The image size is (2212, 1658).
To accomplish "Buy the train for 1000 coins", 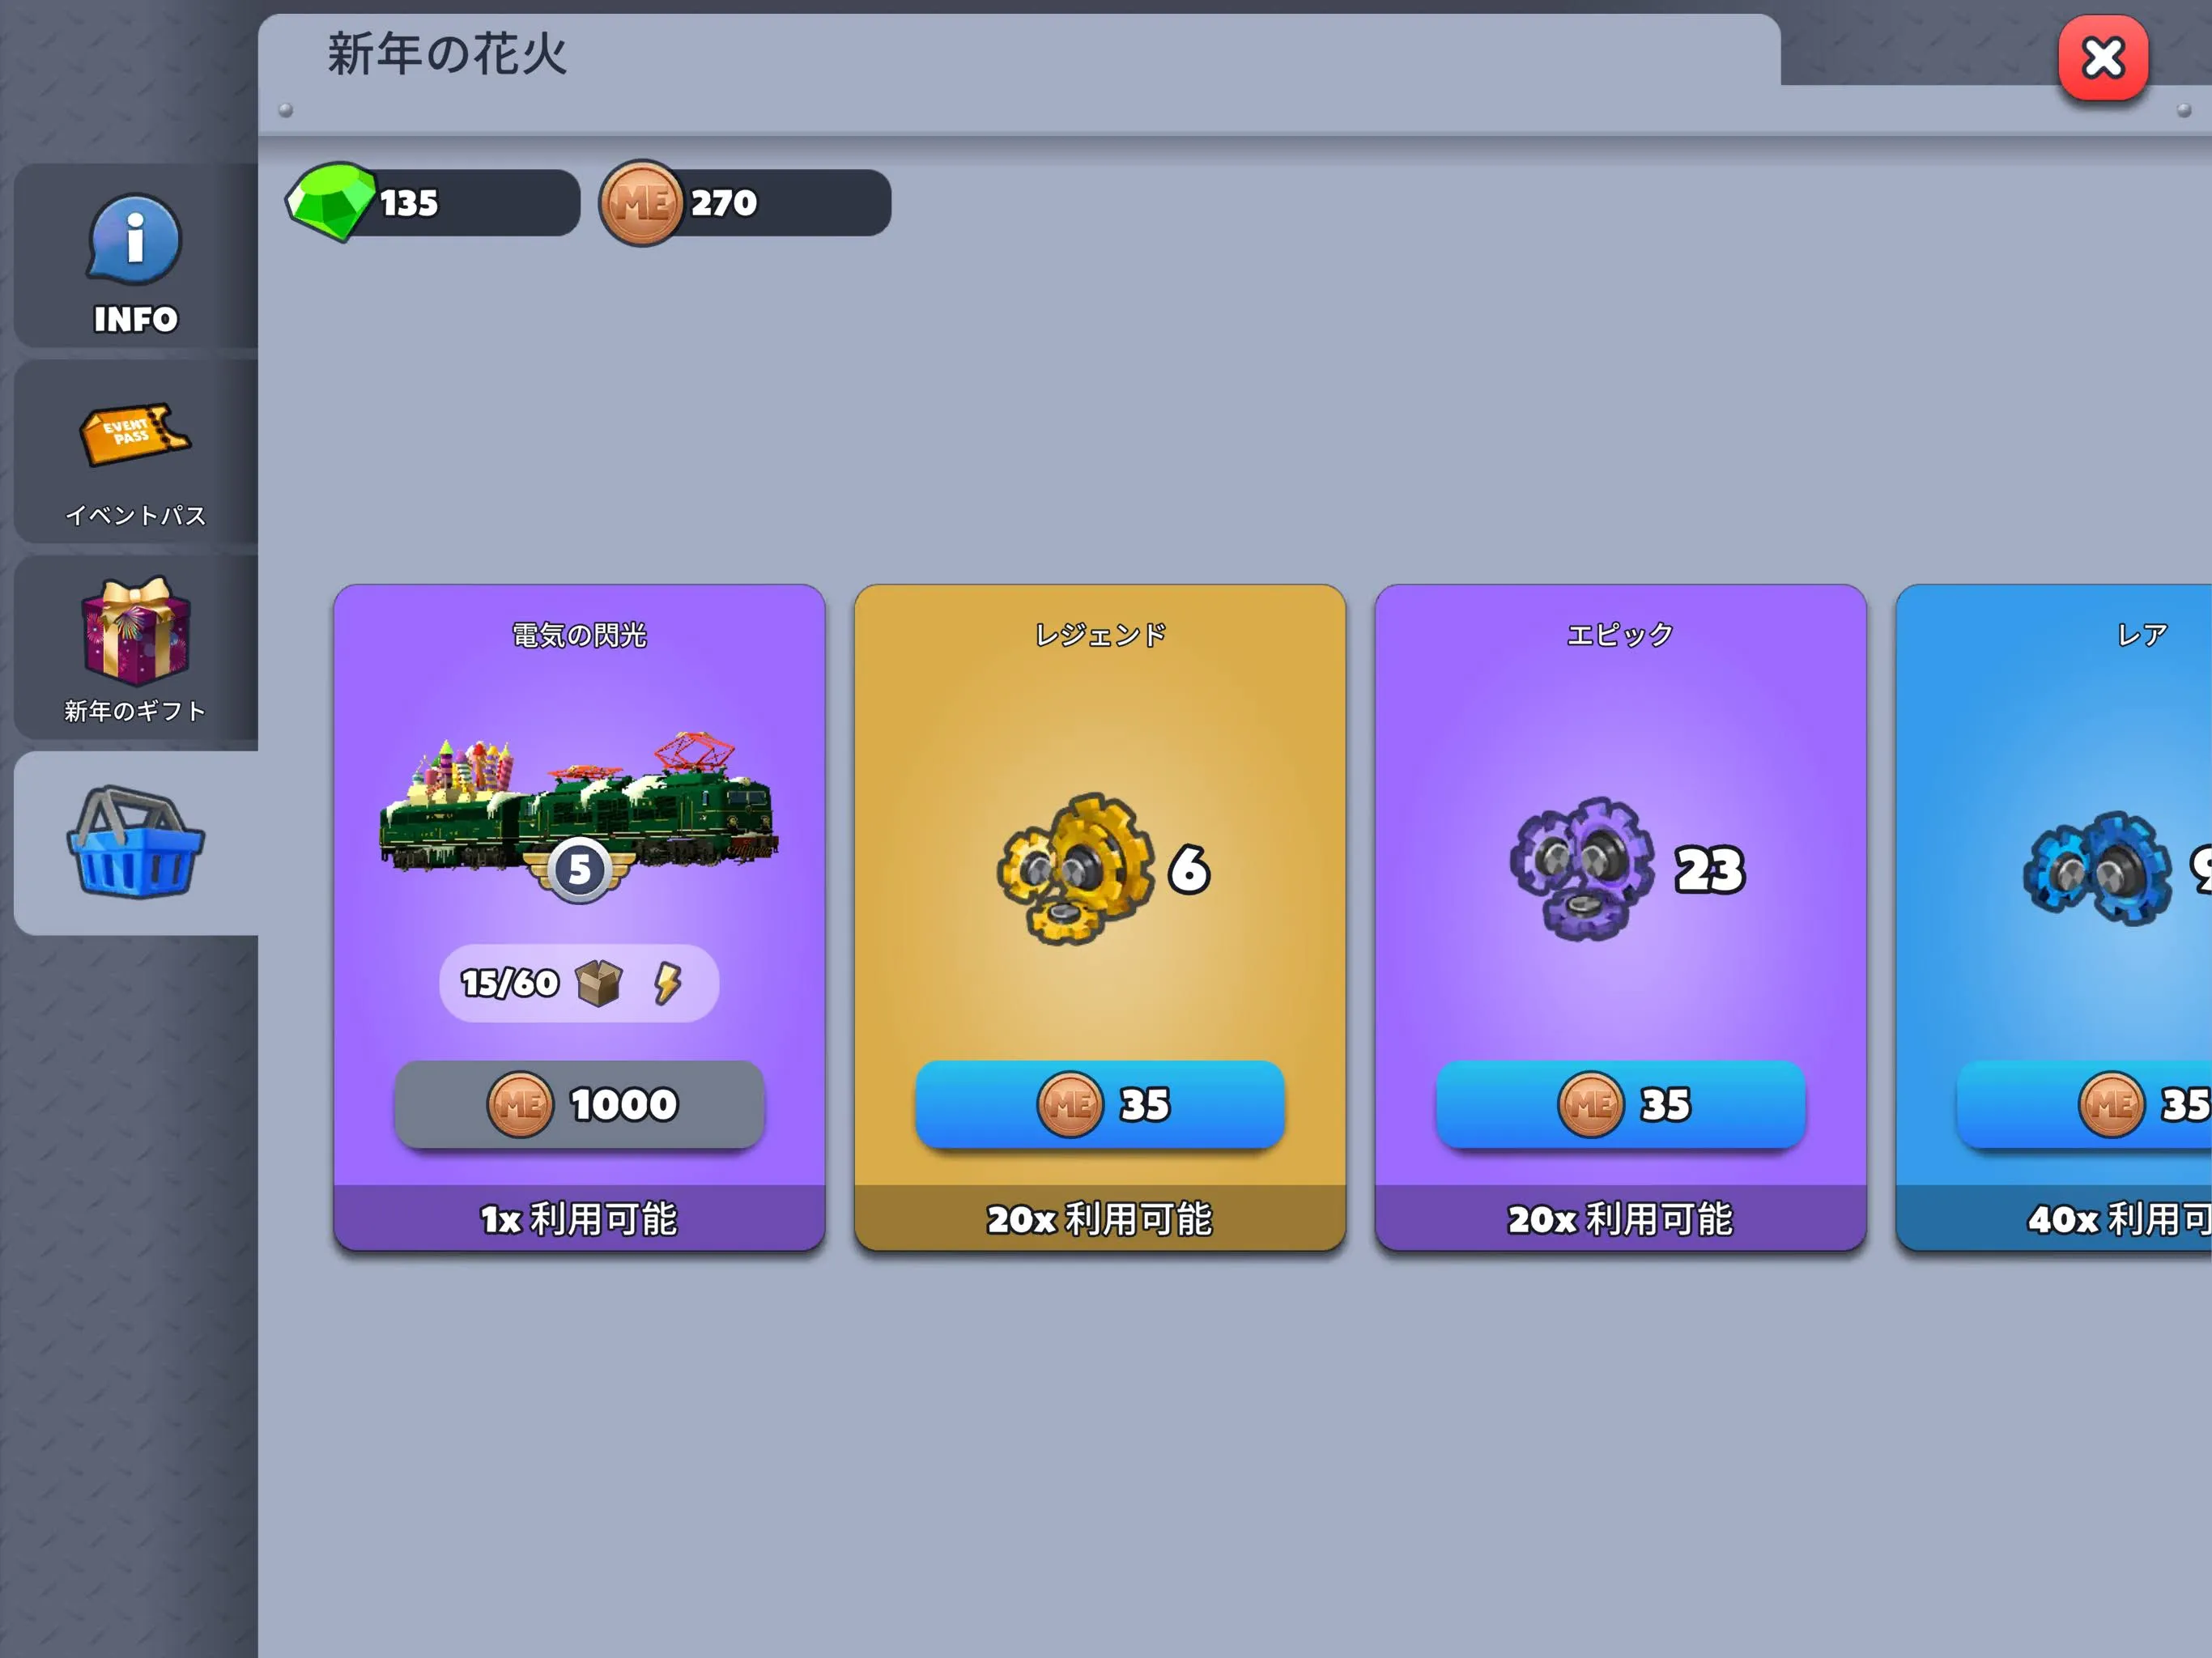I will pos(579,1104).
